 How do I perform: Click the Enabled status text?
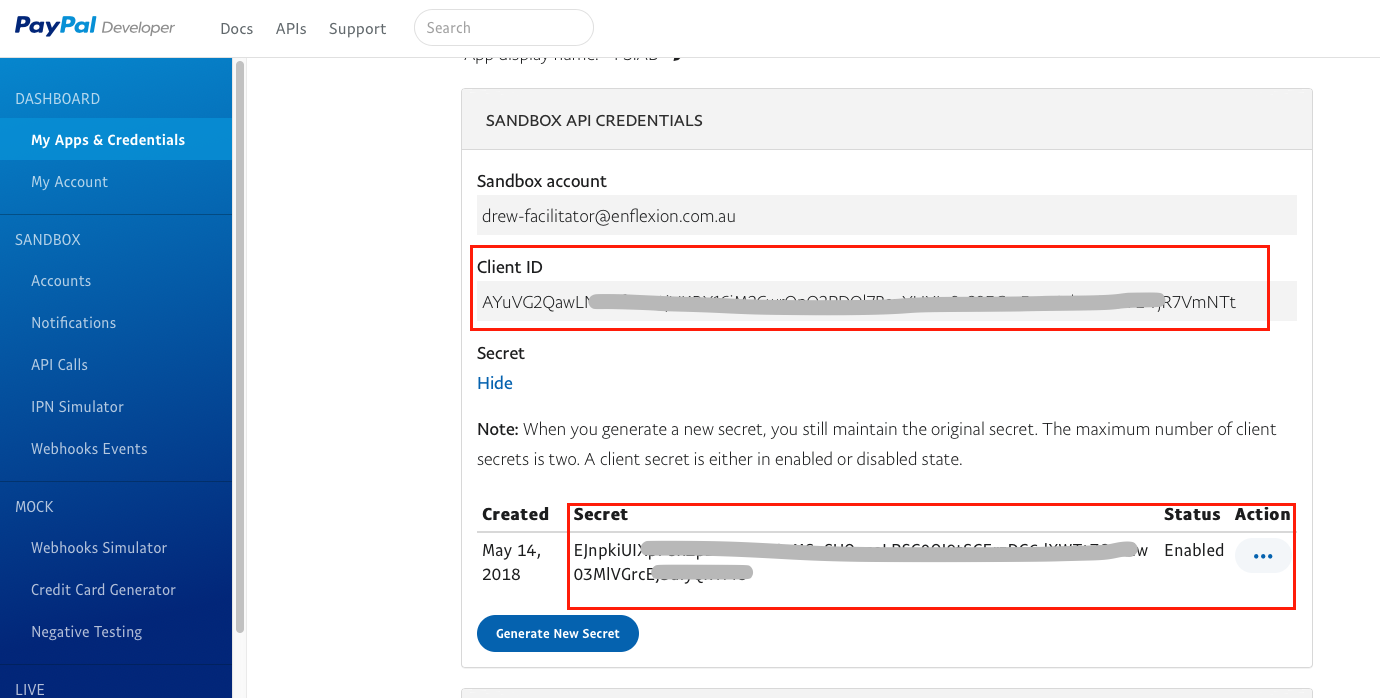1194,550
